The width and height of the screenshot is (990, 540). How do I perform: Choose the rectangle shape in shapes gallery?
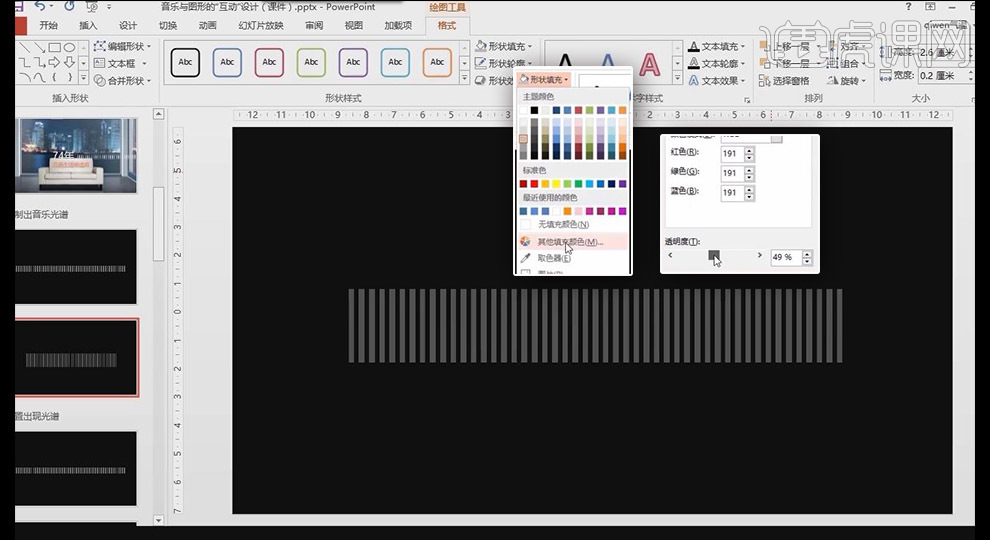[54, 47]
